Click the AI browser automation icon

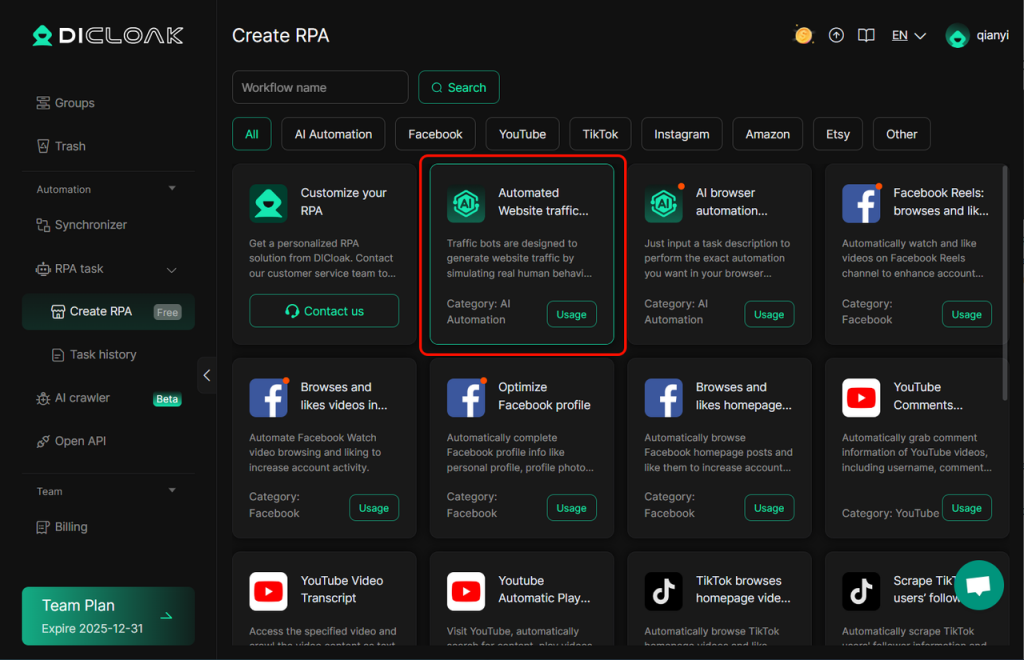click(x=664, y=203)
